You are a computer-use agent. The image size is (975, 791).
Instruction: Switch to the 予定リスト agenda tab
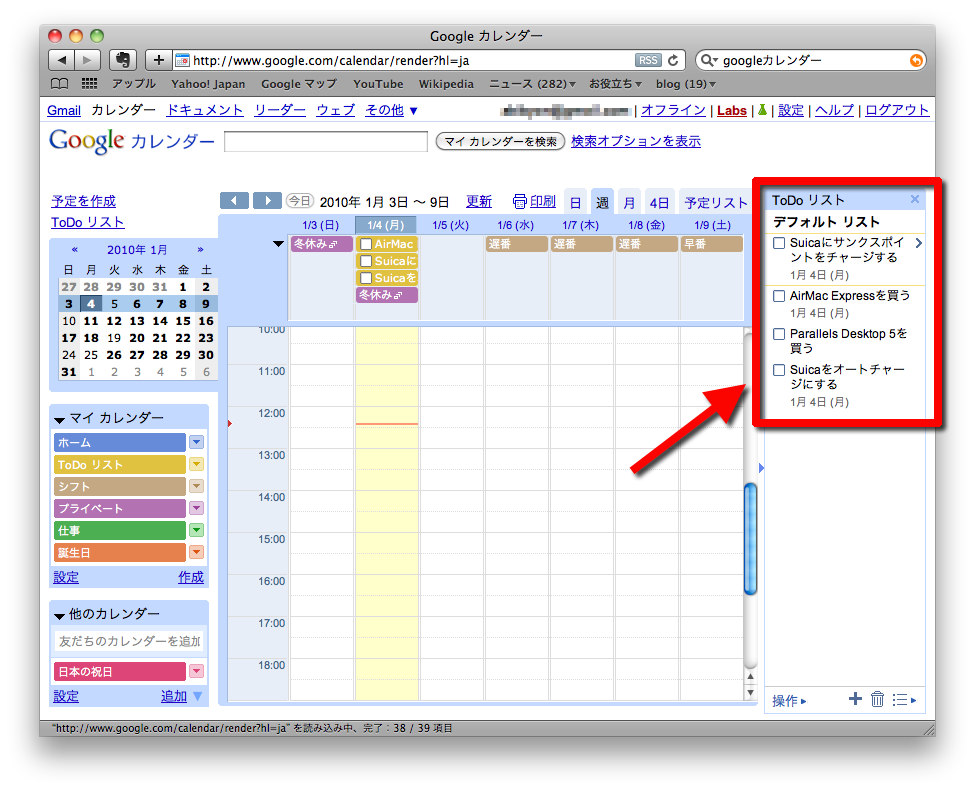[x=715, y=203]
